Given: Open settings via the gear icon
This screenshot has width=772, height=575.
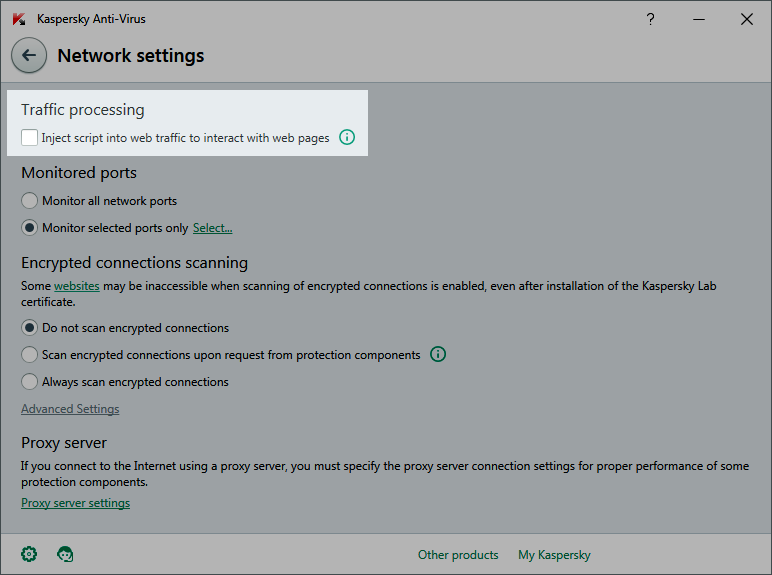Looking at the screenshot, I should [x=29, y=554].
